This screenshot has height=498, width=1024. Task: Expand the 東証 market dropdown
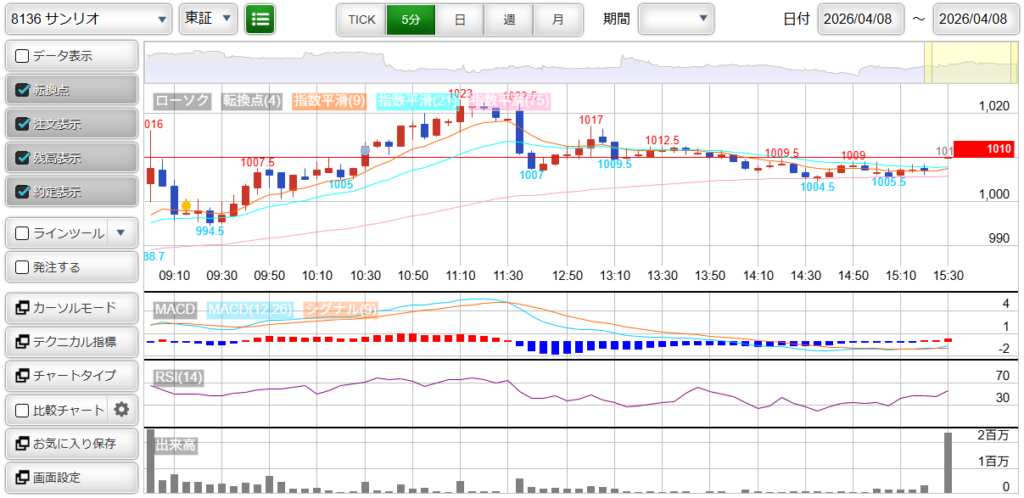209,18
